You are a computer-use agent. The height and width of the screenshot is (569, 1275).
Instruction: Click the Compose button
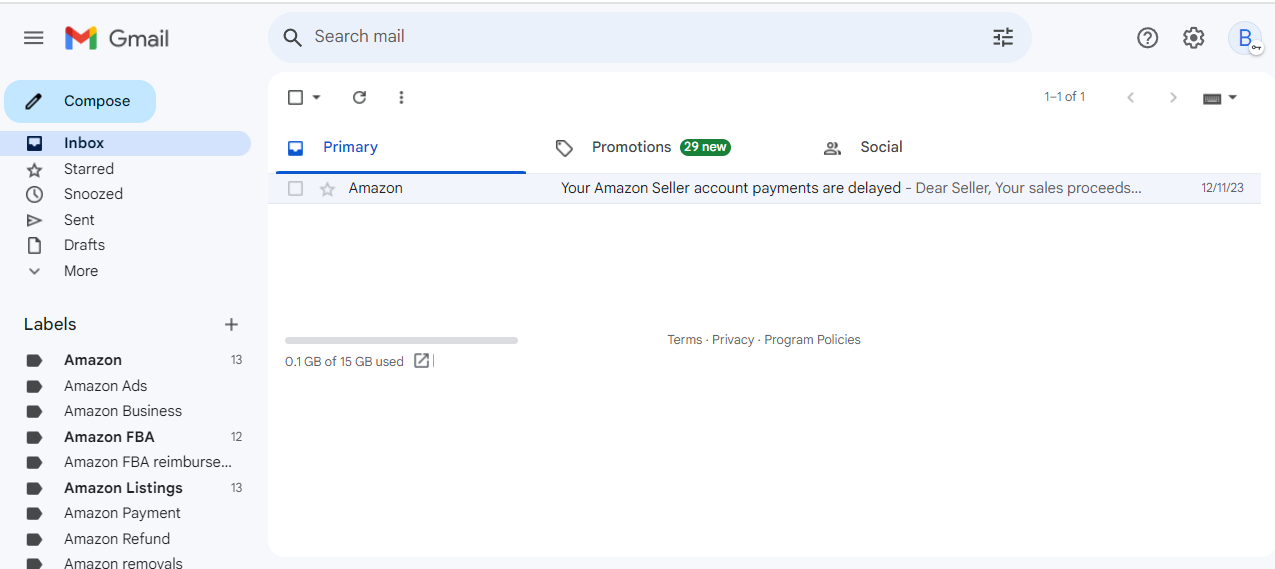pos(80,101)
